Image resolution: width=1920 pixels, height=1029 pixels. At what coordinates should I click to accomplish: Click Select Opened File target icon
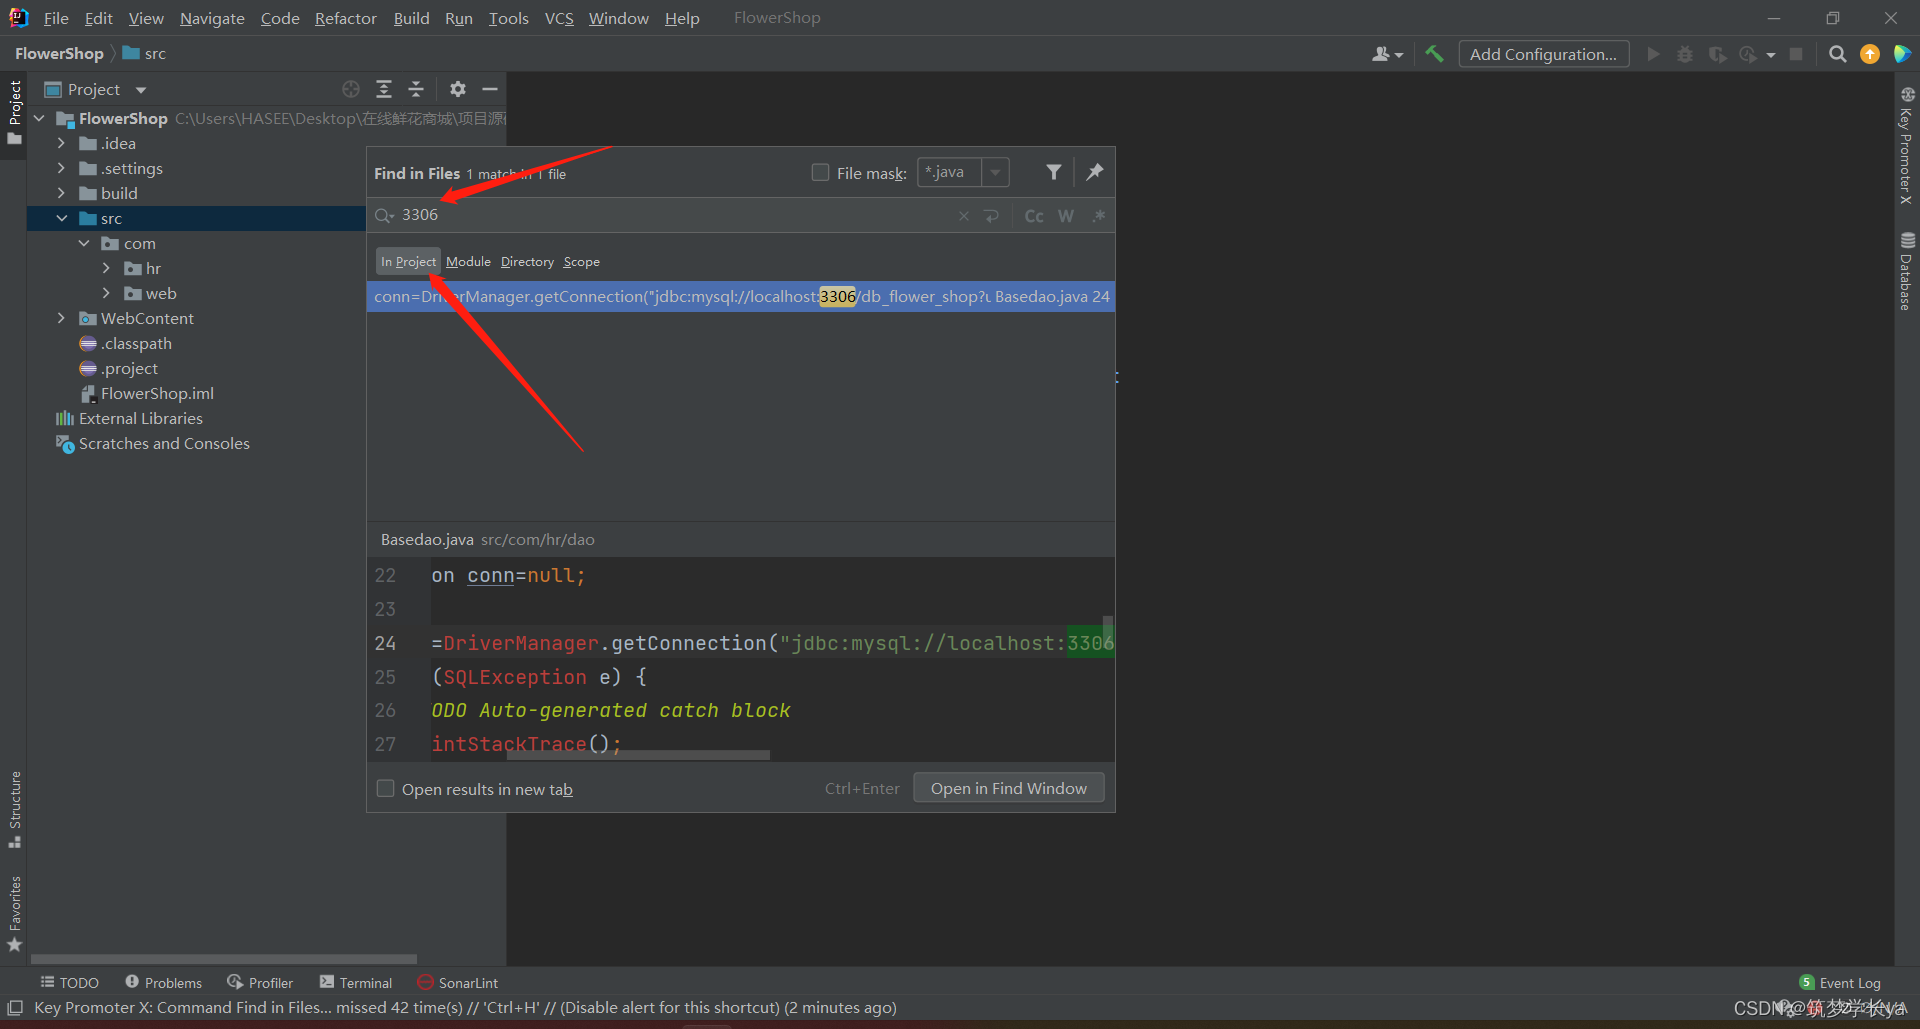[351, 89]
